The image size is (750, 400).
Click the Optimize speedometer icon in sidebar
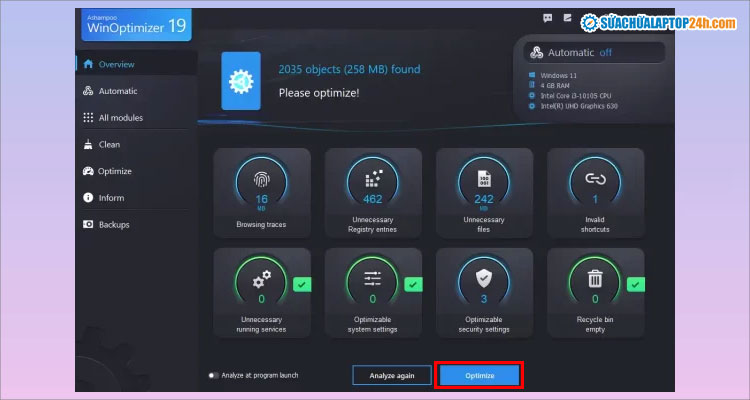coord(88,171)
